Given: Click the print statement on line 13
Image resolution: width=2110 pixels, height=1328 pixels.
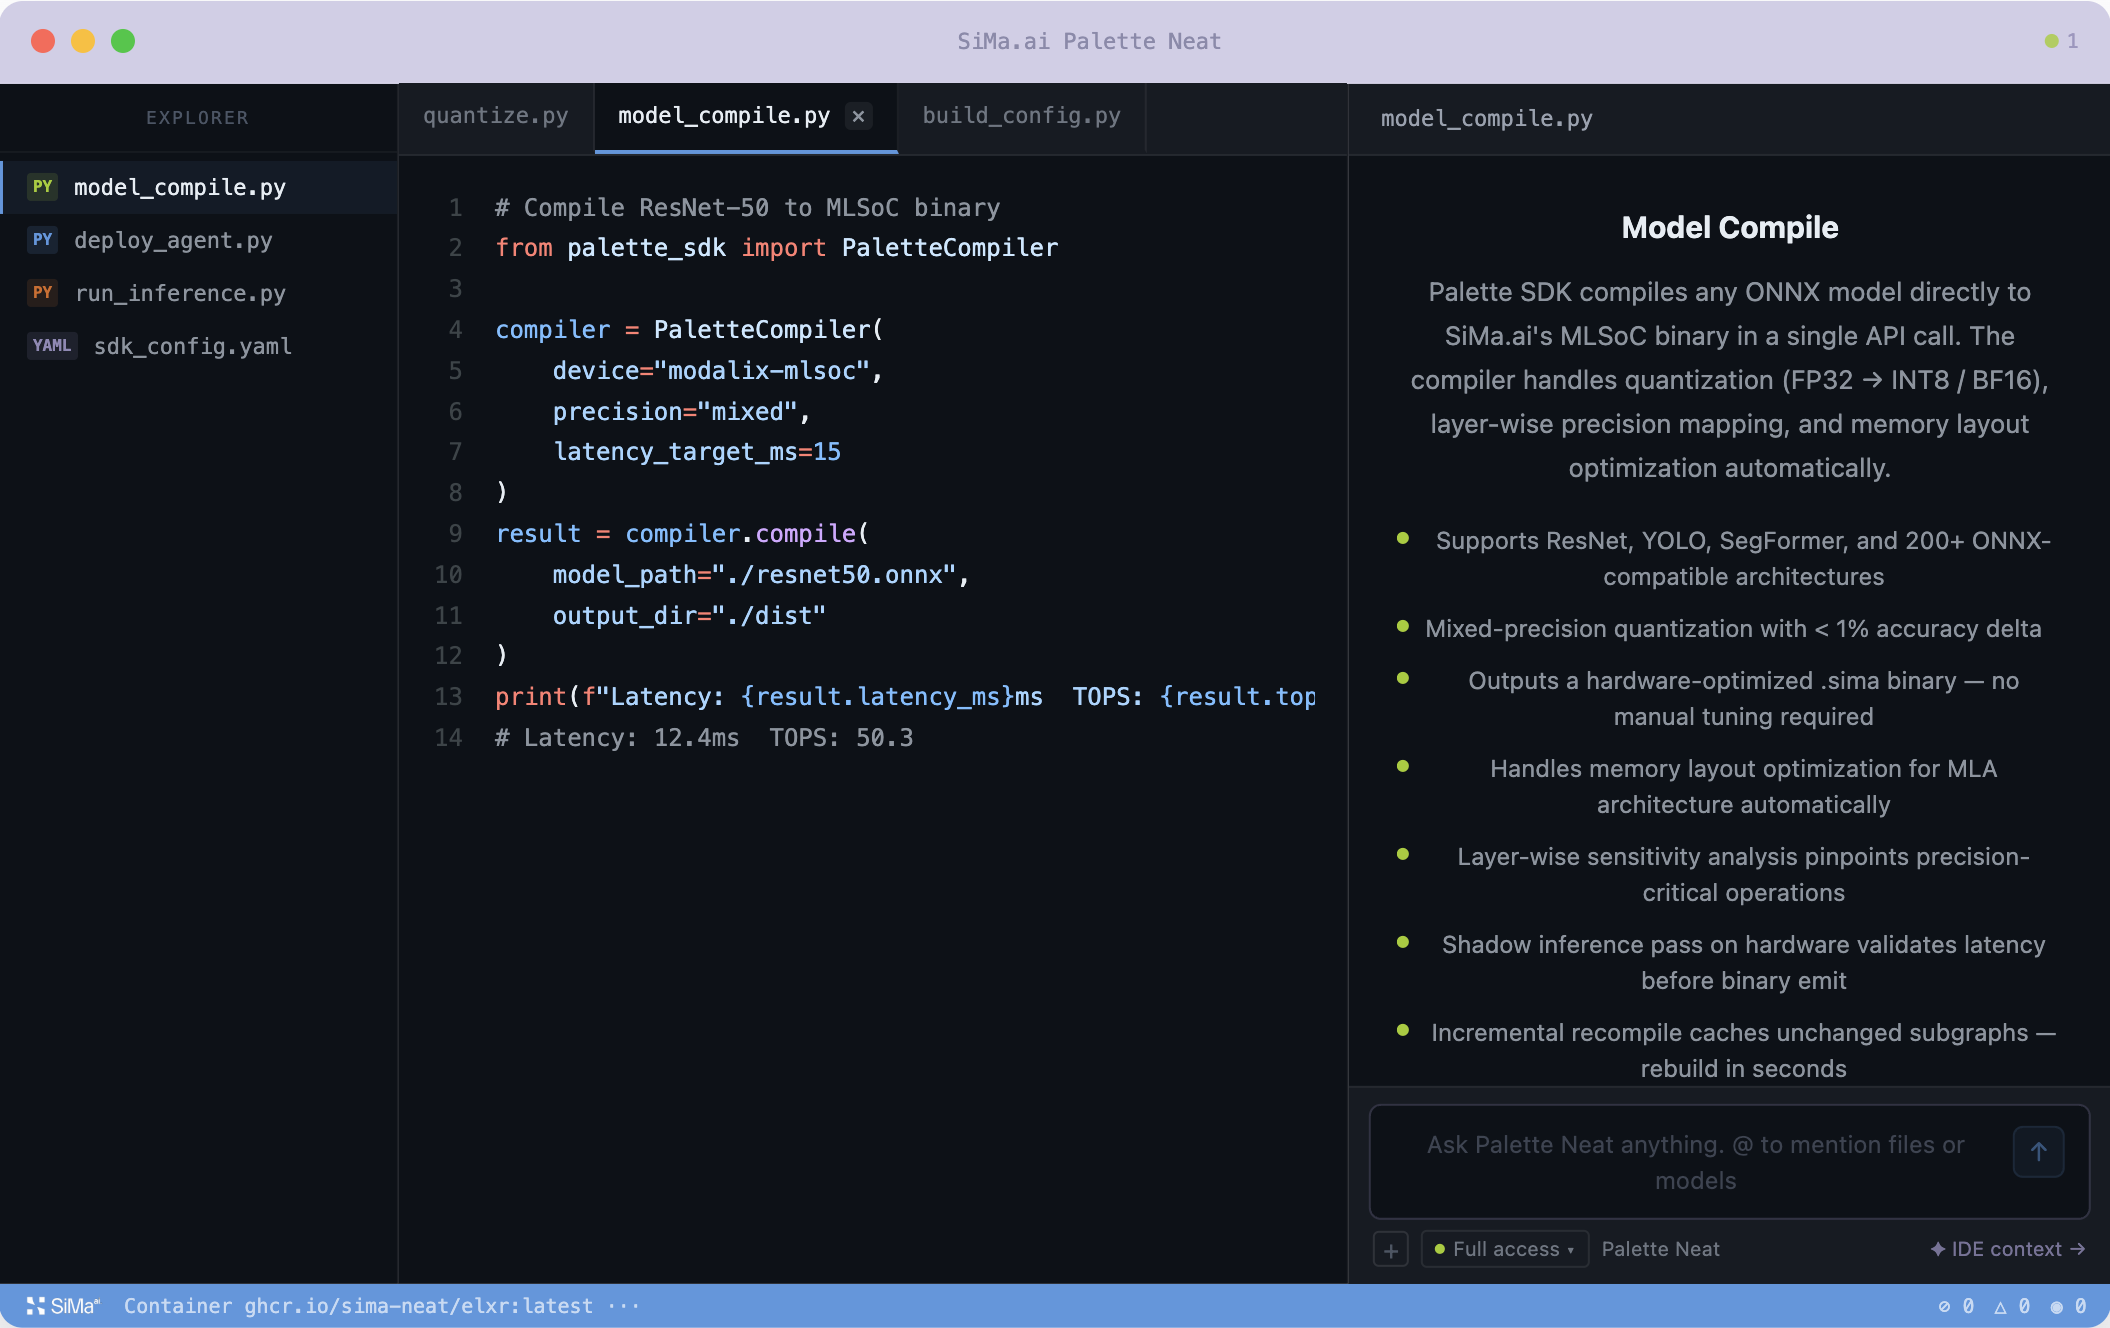Looking at the screenshot, I should click(905, 697).
